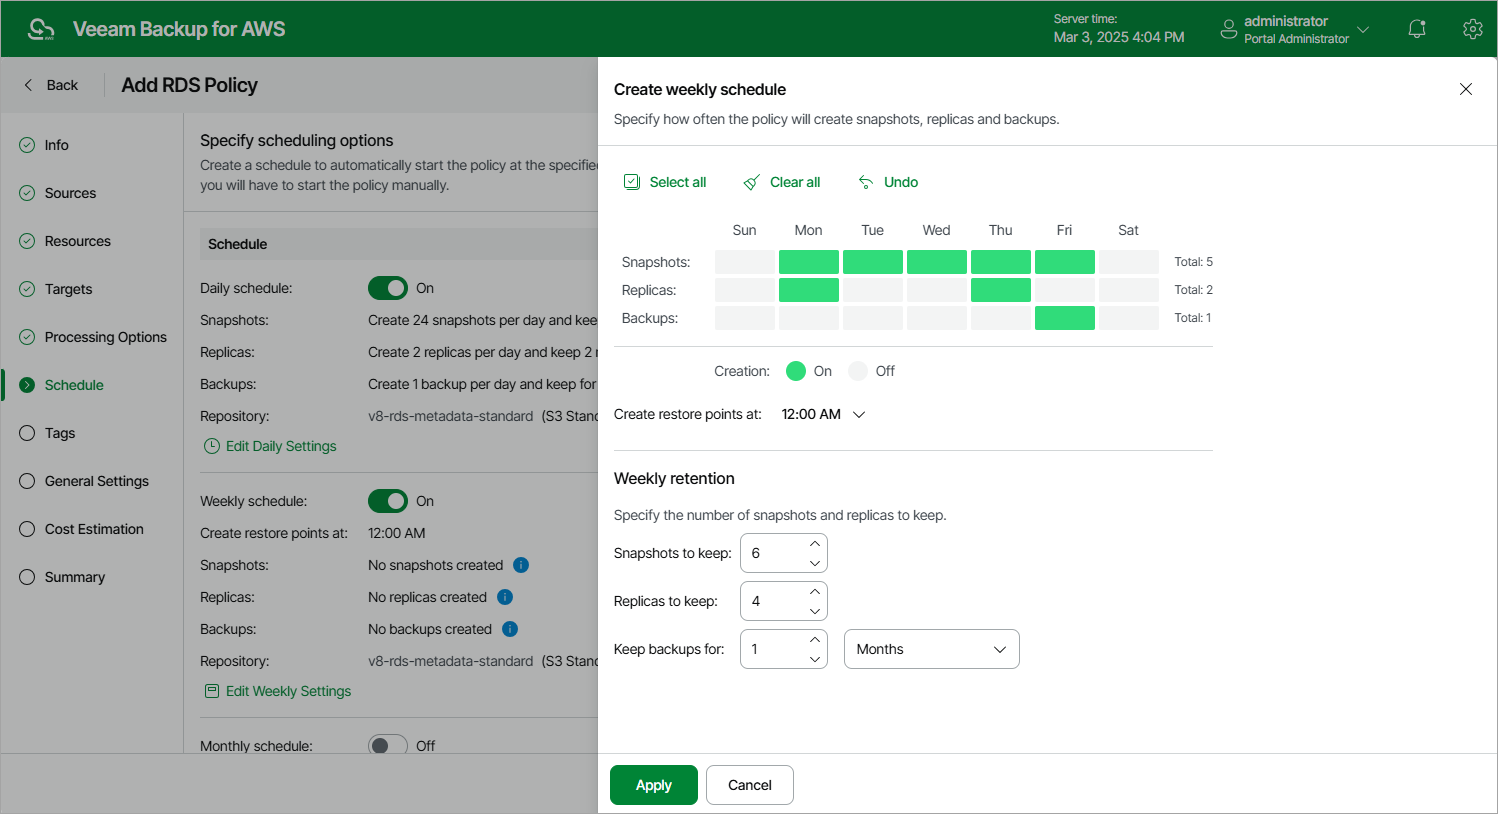This screenshot has width=1498, height=814.
Task: Click the Apply button
Action: (x=654, y=785)
